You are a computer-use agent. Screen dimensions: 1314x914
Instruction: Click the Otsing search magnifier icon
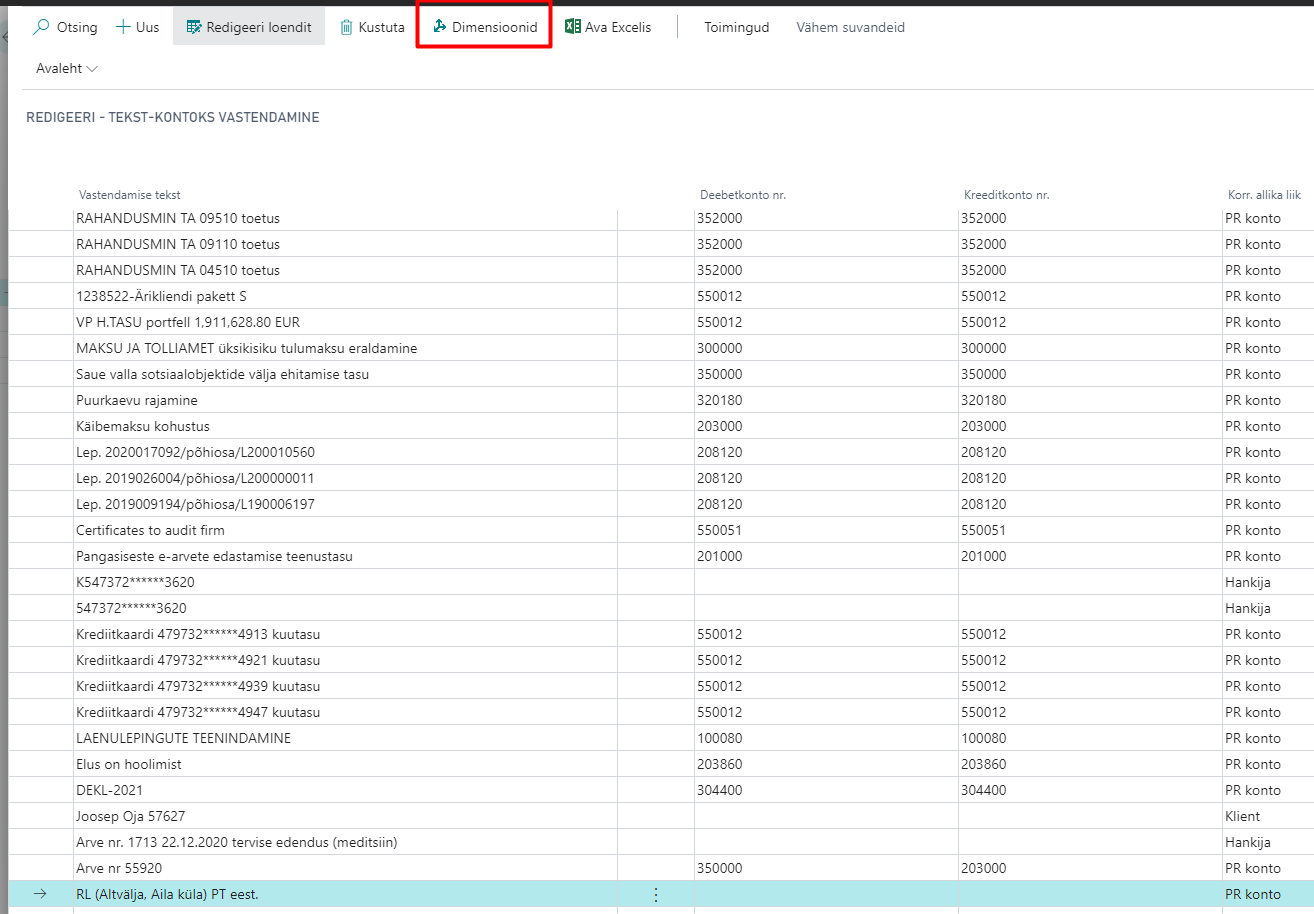pos(41,27)
